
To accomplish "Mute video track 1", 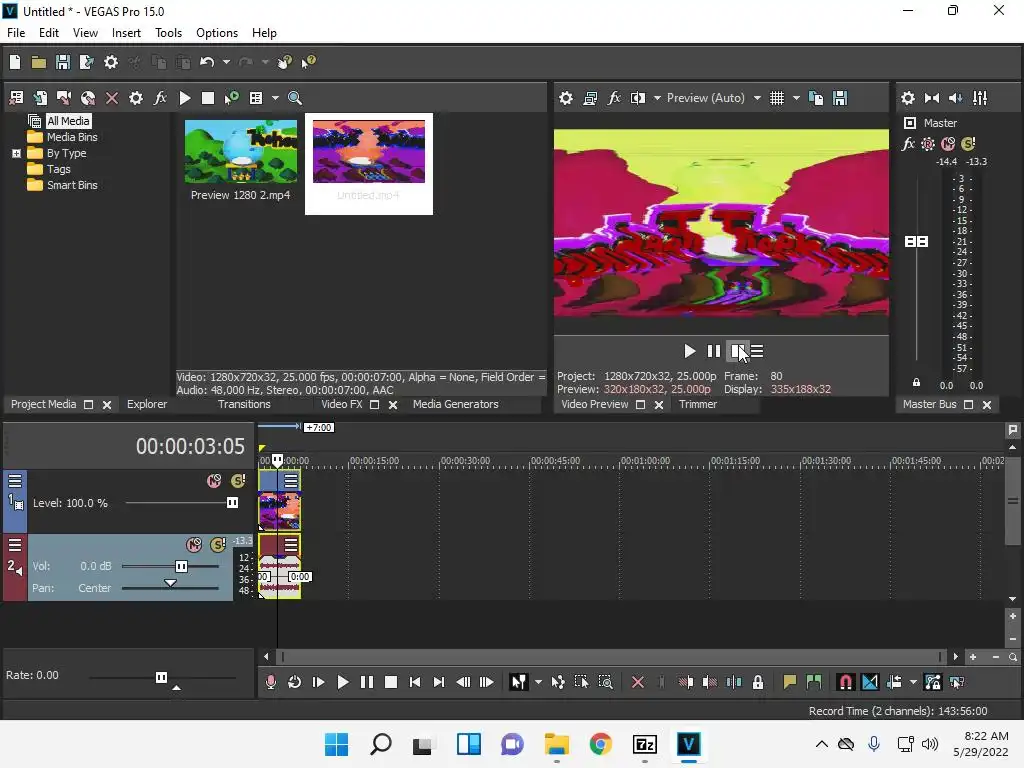I will tap(214, 481).
